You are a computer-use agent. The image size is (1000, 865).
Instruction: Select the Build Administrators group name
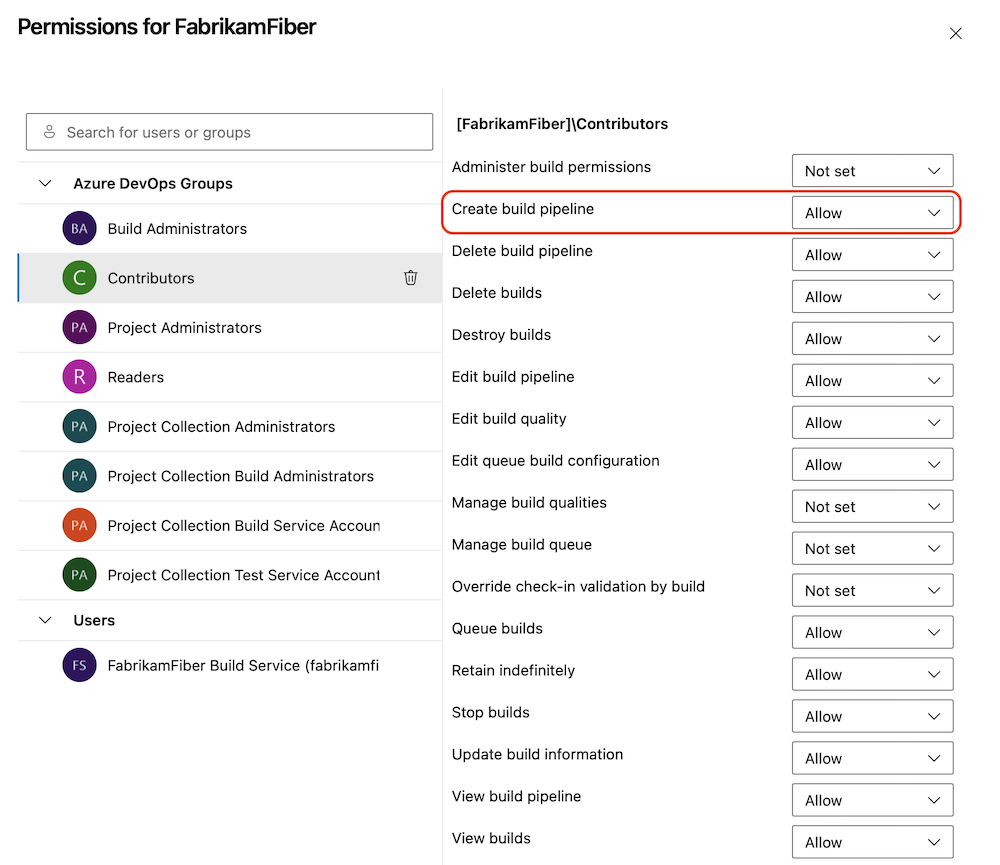[x=177, y=228]
